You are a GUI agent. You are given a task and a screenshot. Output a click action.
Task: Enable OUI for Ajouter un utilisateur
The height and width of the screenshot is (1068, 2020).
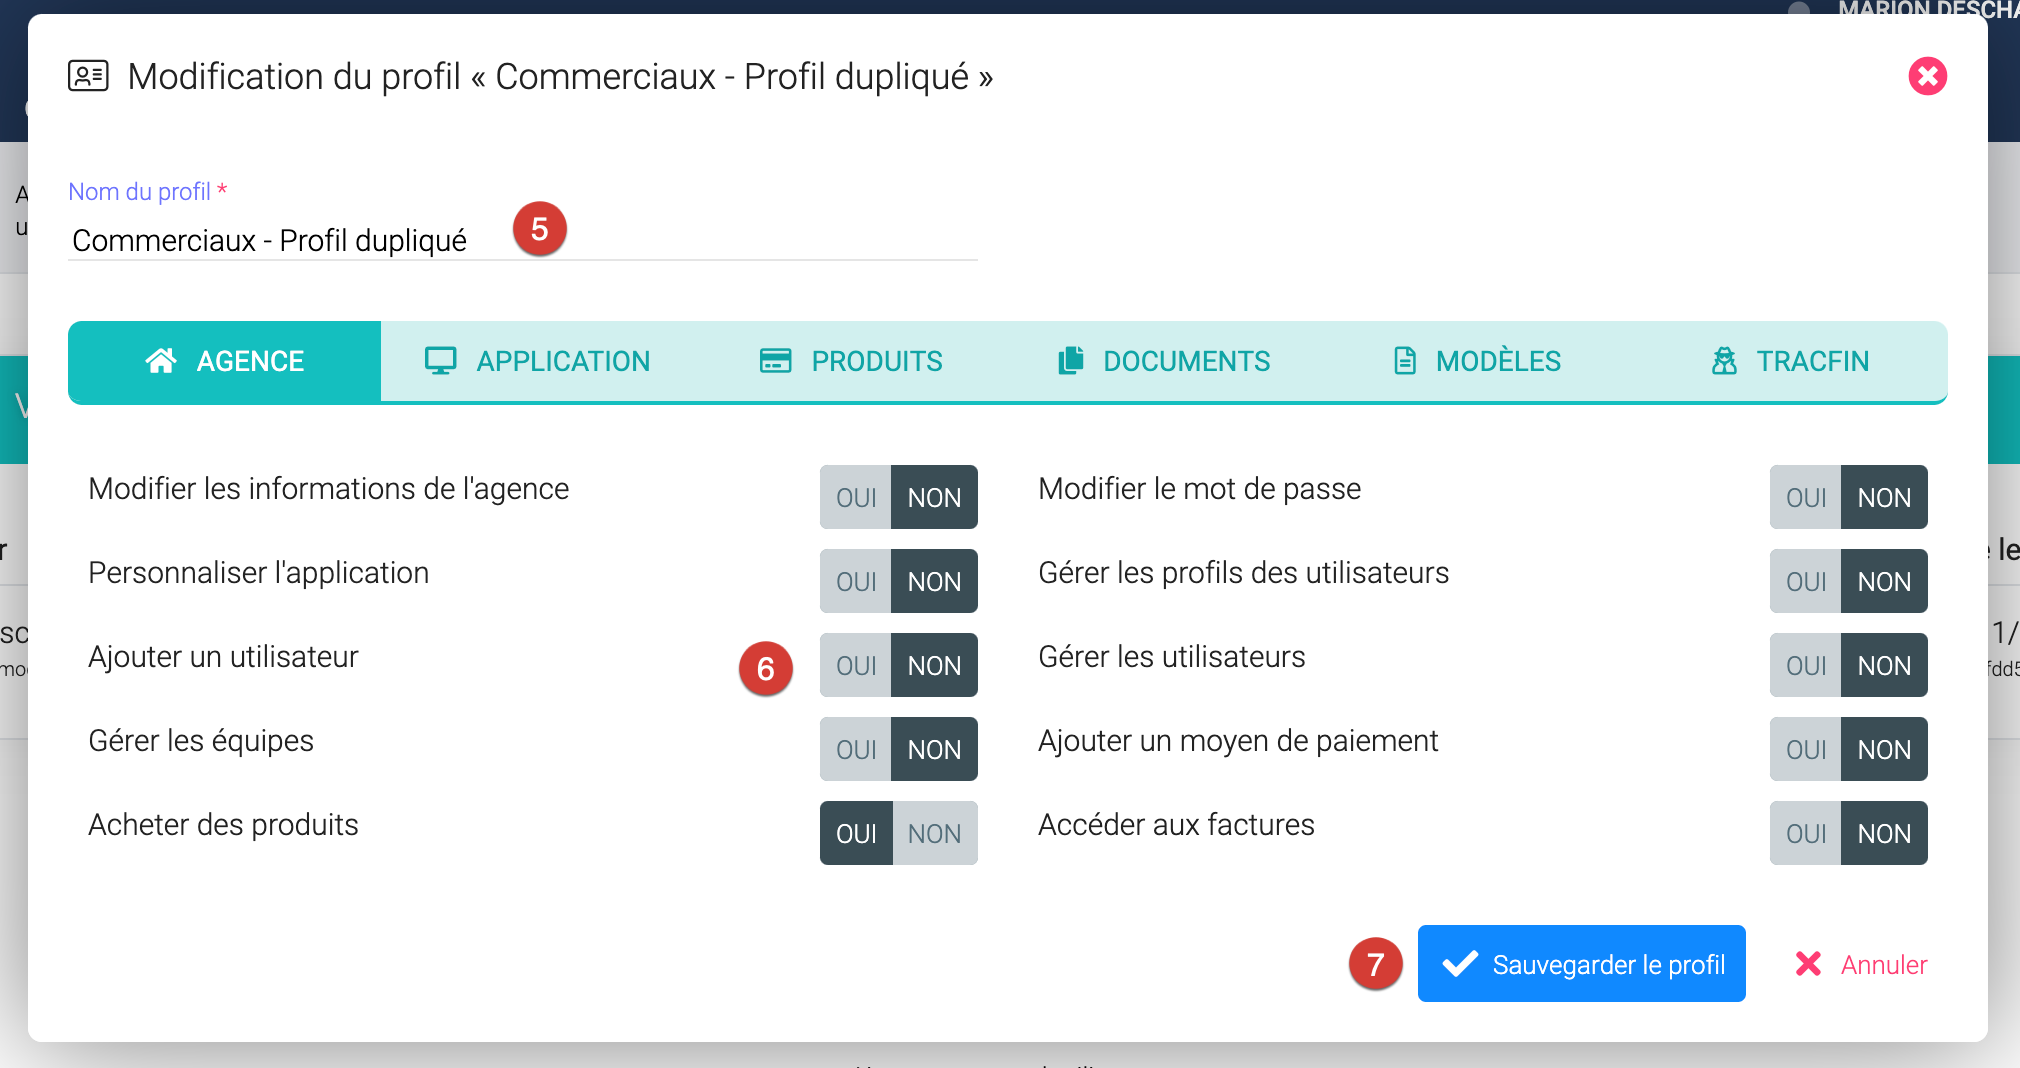856,666
